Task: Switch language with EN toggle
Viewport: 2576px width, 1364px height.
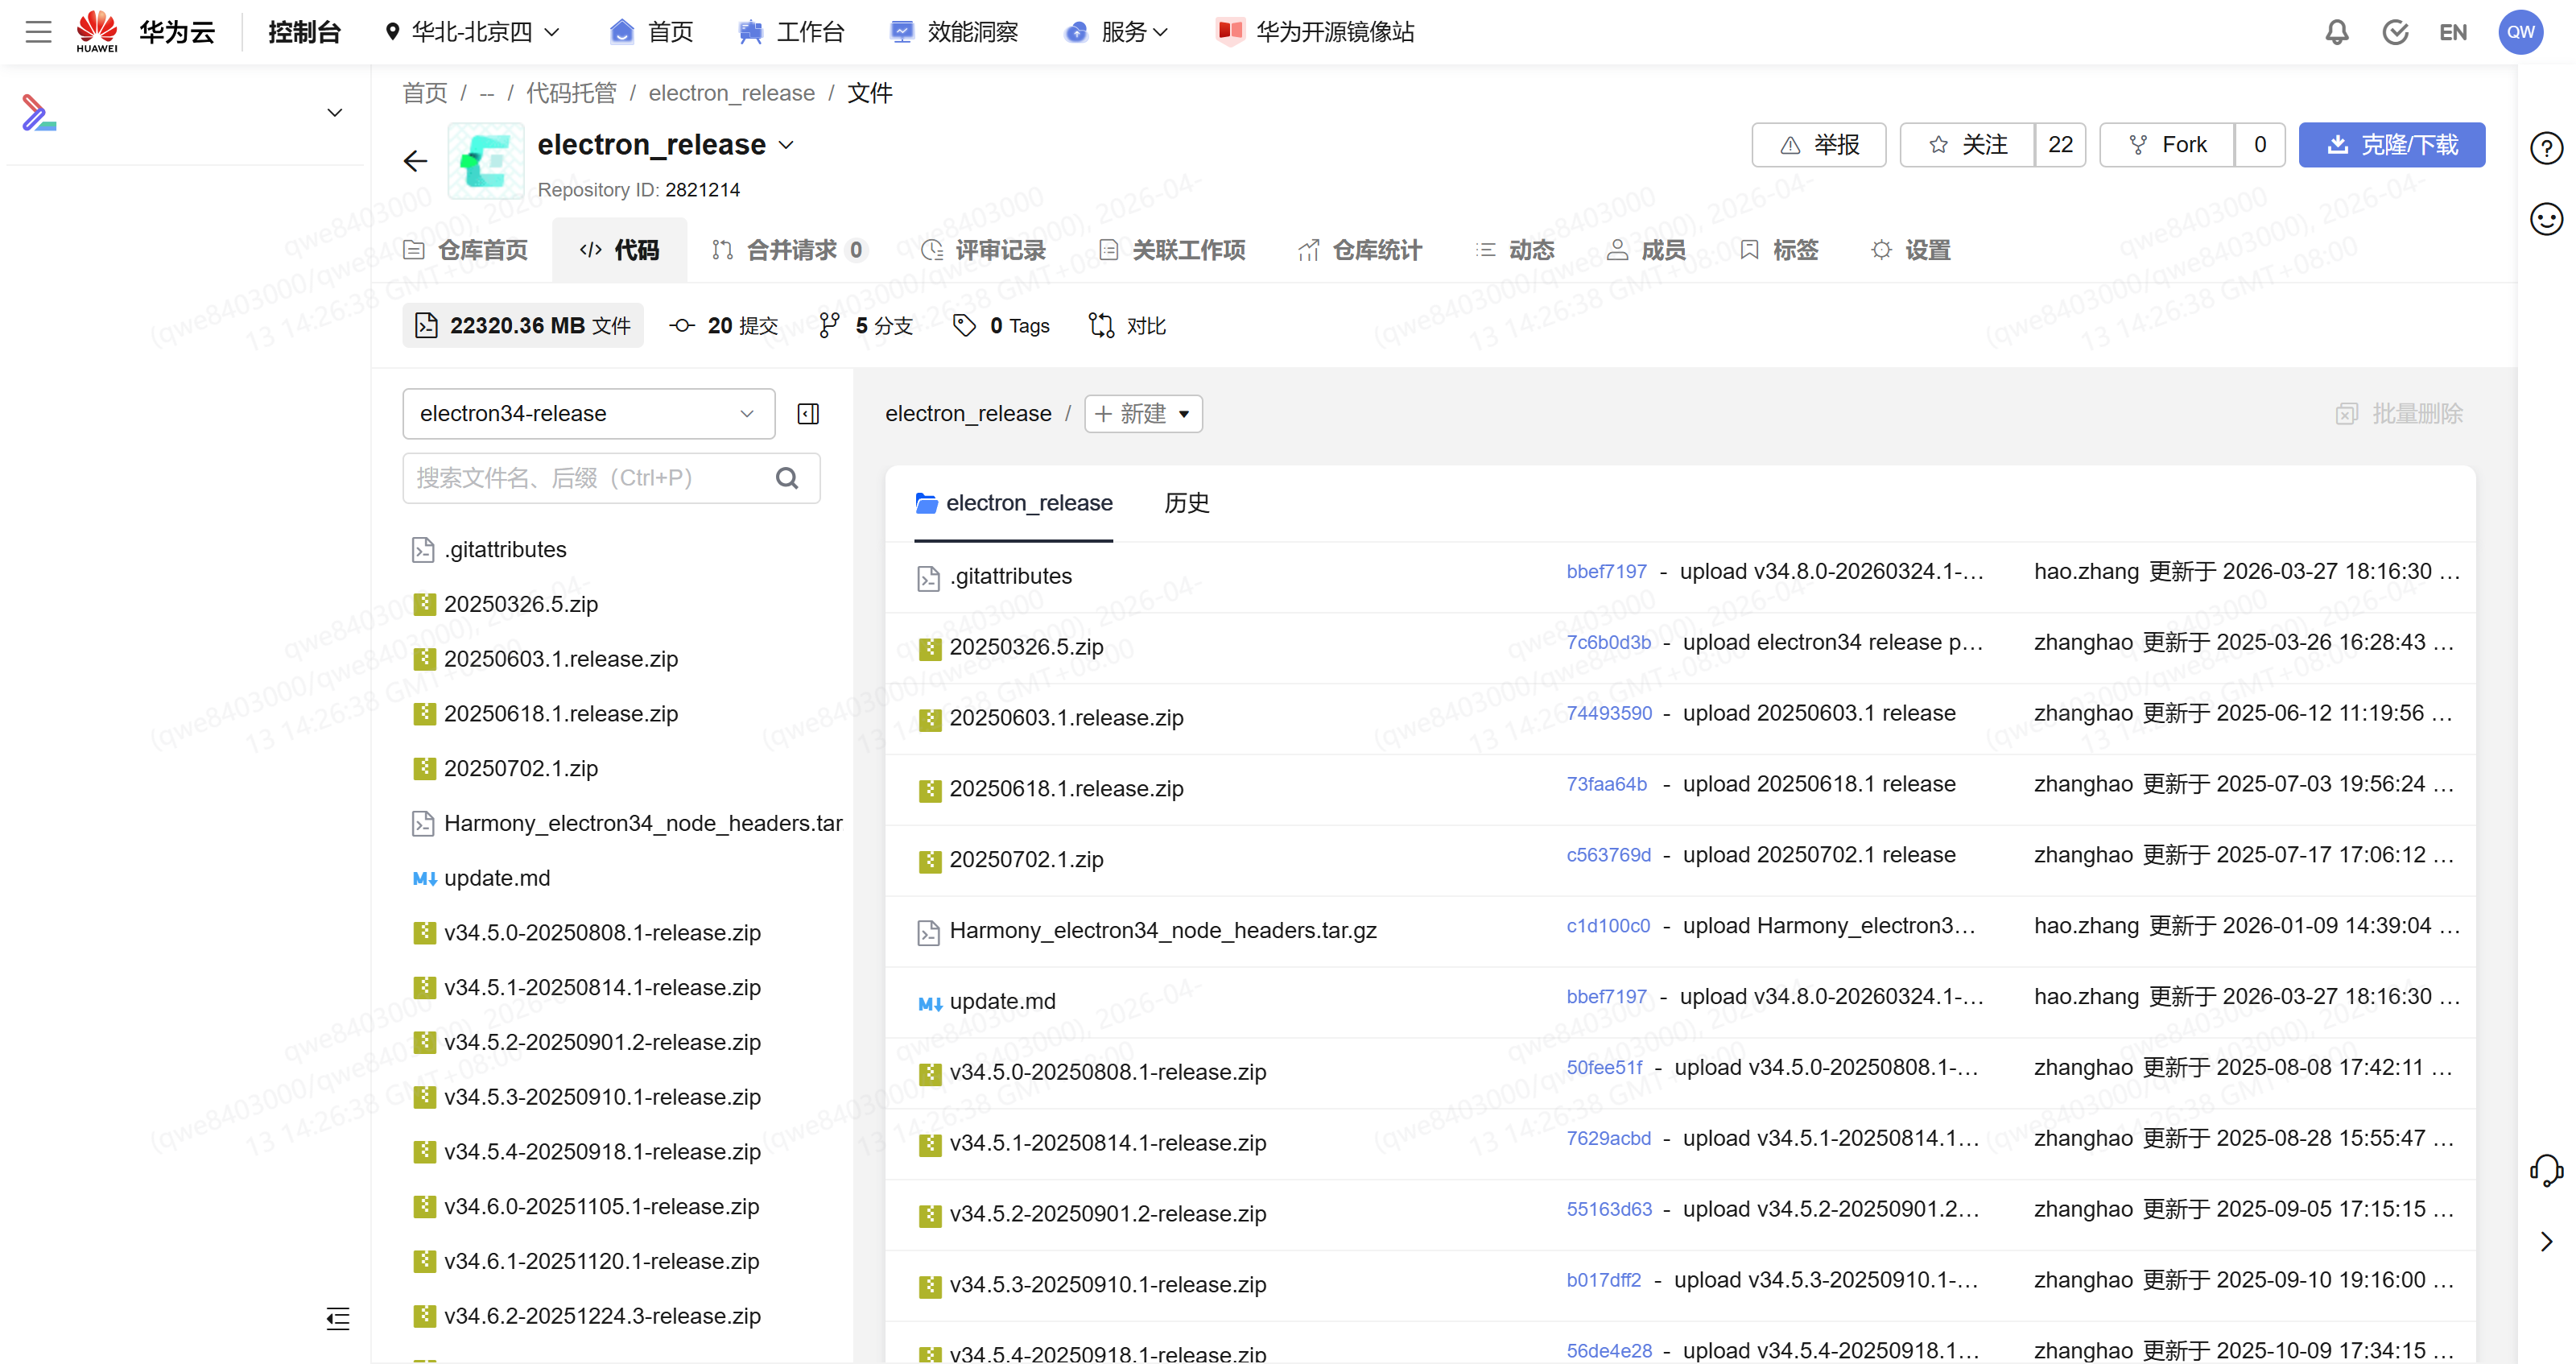Action: pyautogui.click(x=2452, y=32)
